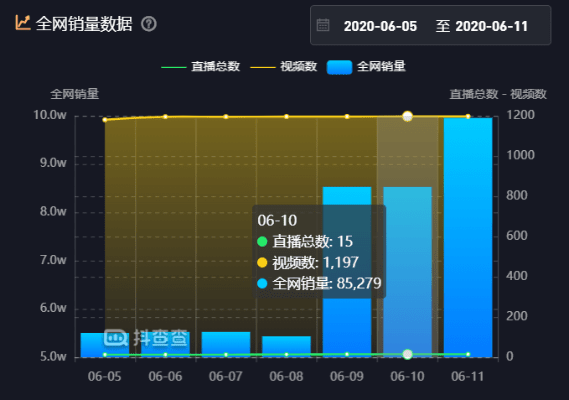Click yellow 视频数 point on 06-10
The width and height of the screenshot is (569, 400).
pos(408,117)
